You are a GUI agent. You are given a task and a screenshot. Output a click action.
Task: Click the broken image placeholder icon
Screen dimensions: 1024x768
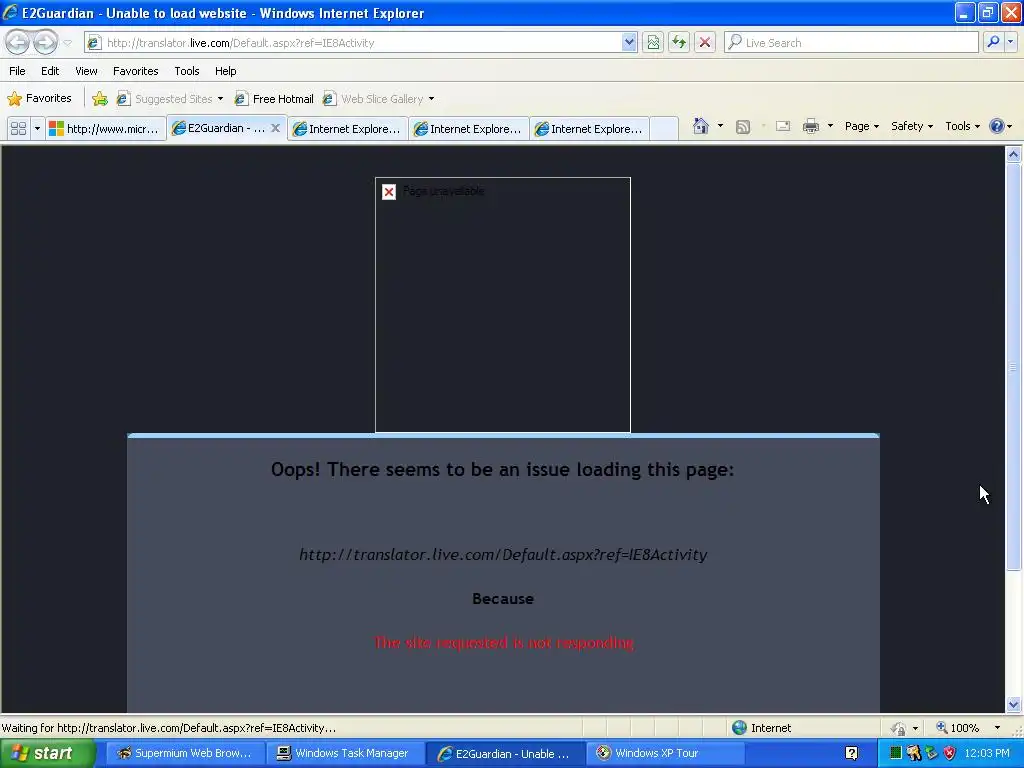pyautogui.click(x=389, y=192)
